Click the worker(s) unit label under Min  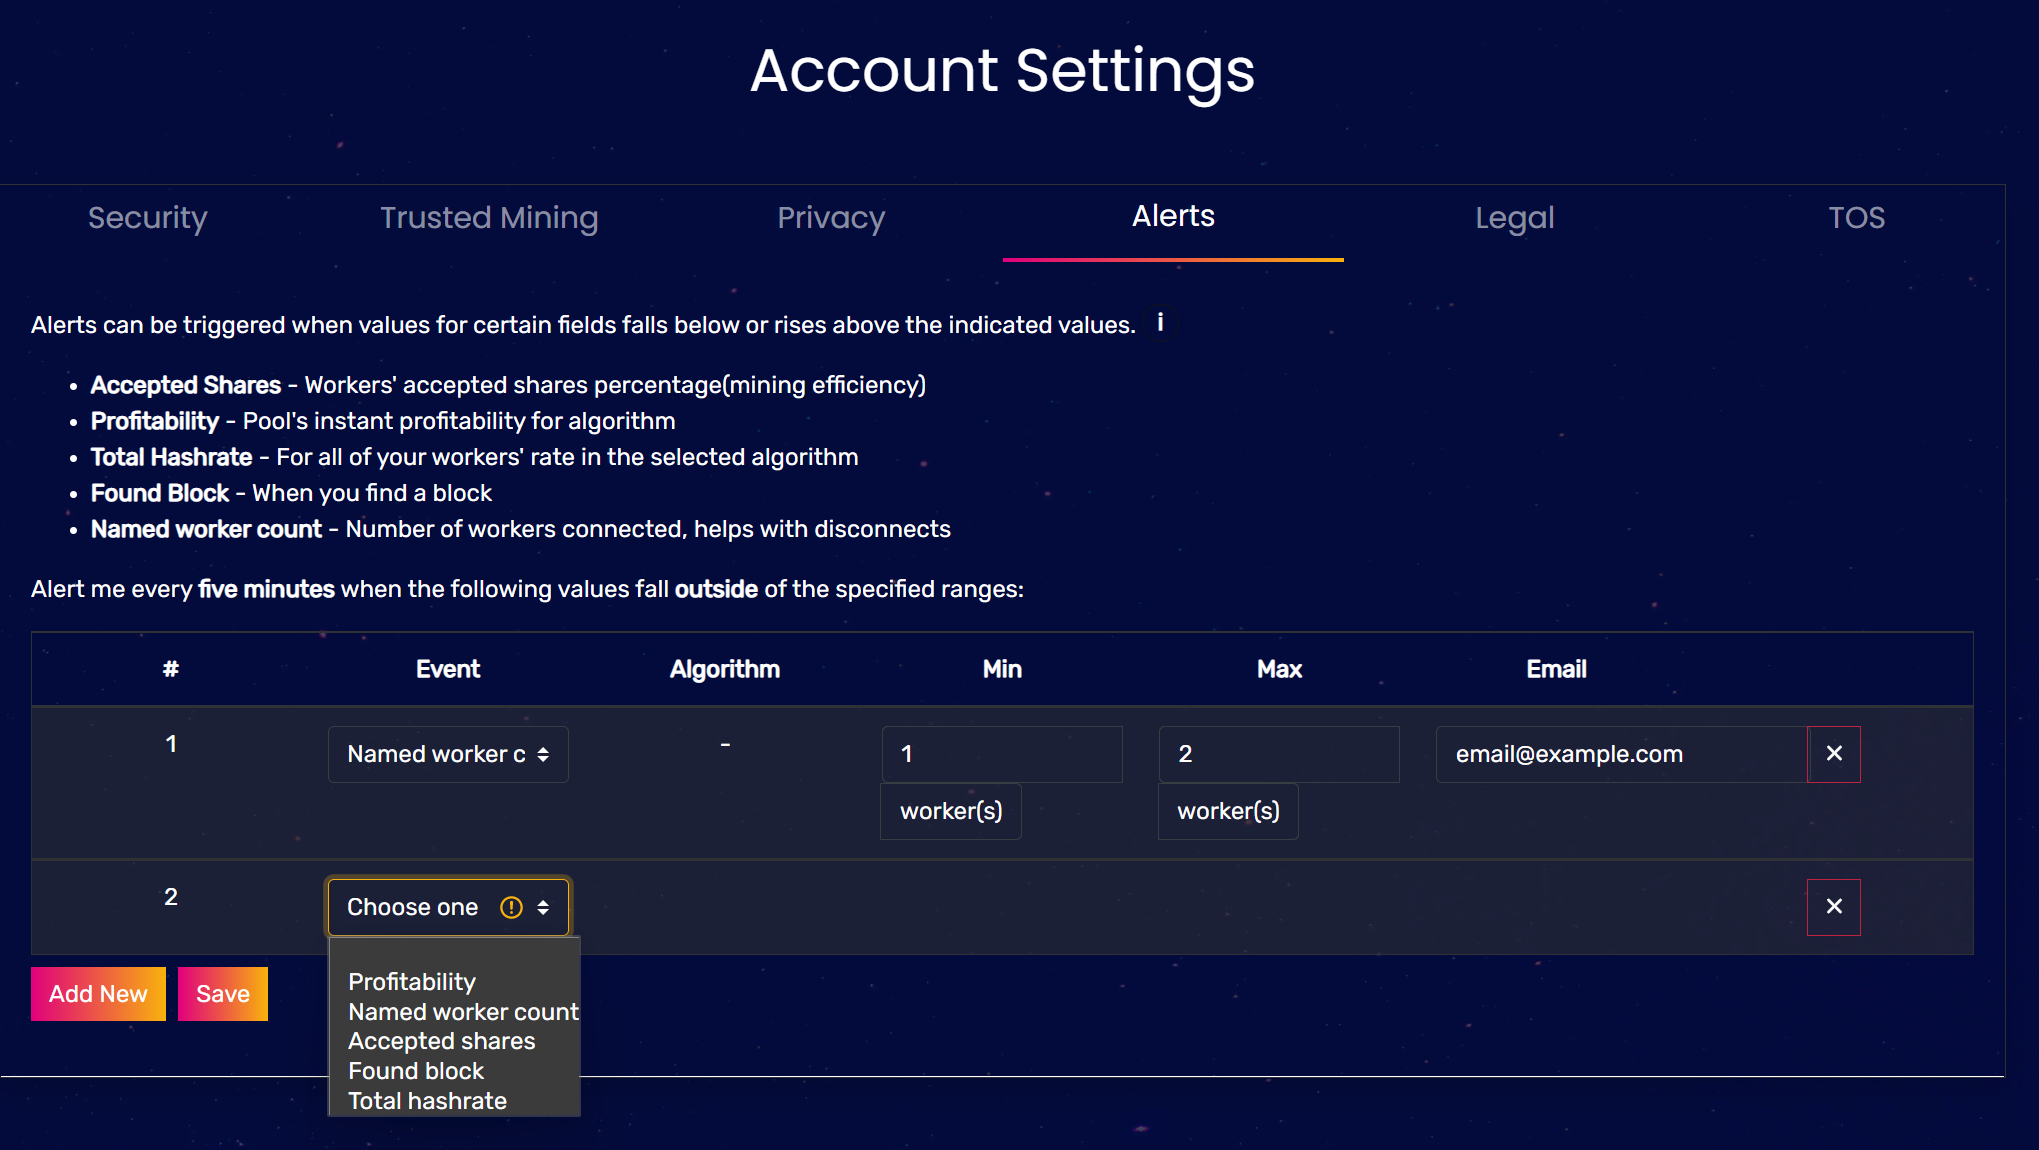click(x=951, y=811)
